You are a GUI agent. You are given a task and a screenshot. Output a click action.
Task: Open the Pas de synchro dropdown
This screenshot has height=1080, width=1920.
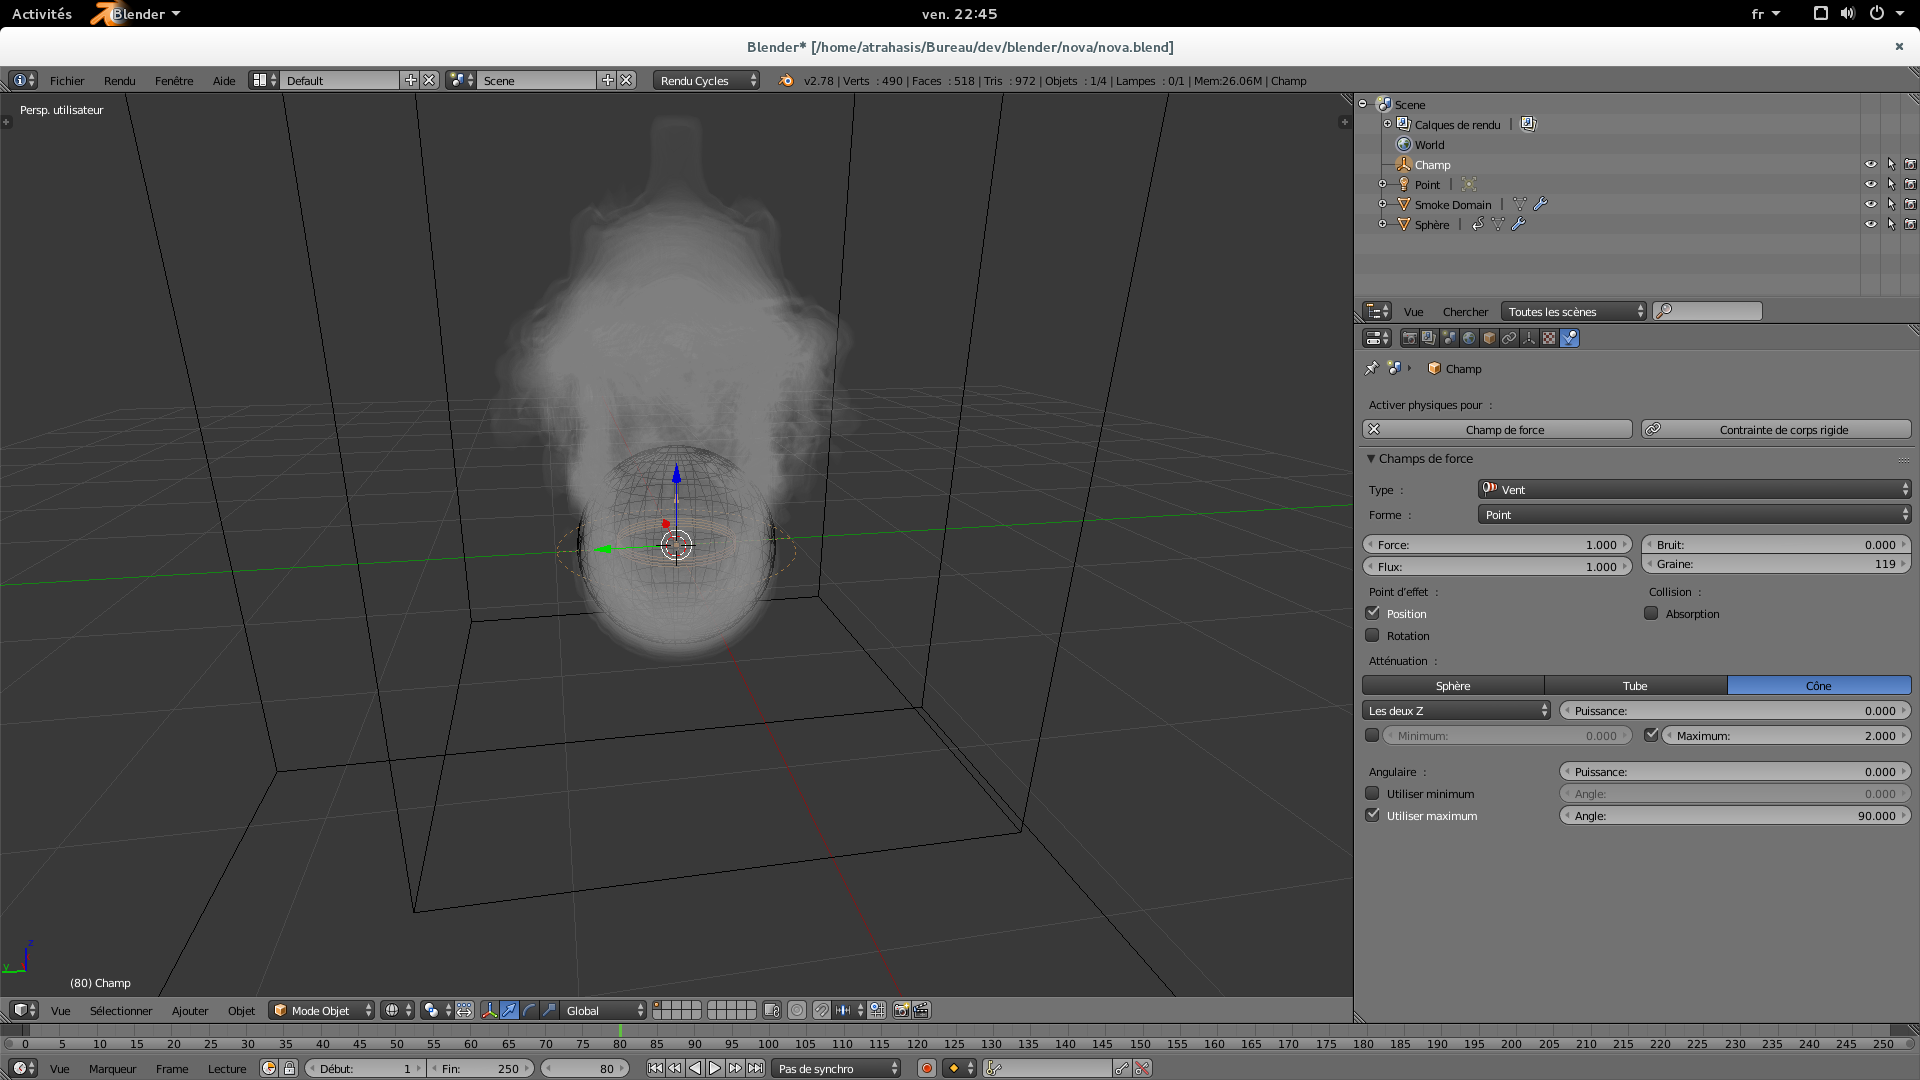835,1068
